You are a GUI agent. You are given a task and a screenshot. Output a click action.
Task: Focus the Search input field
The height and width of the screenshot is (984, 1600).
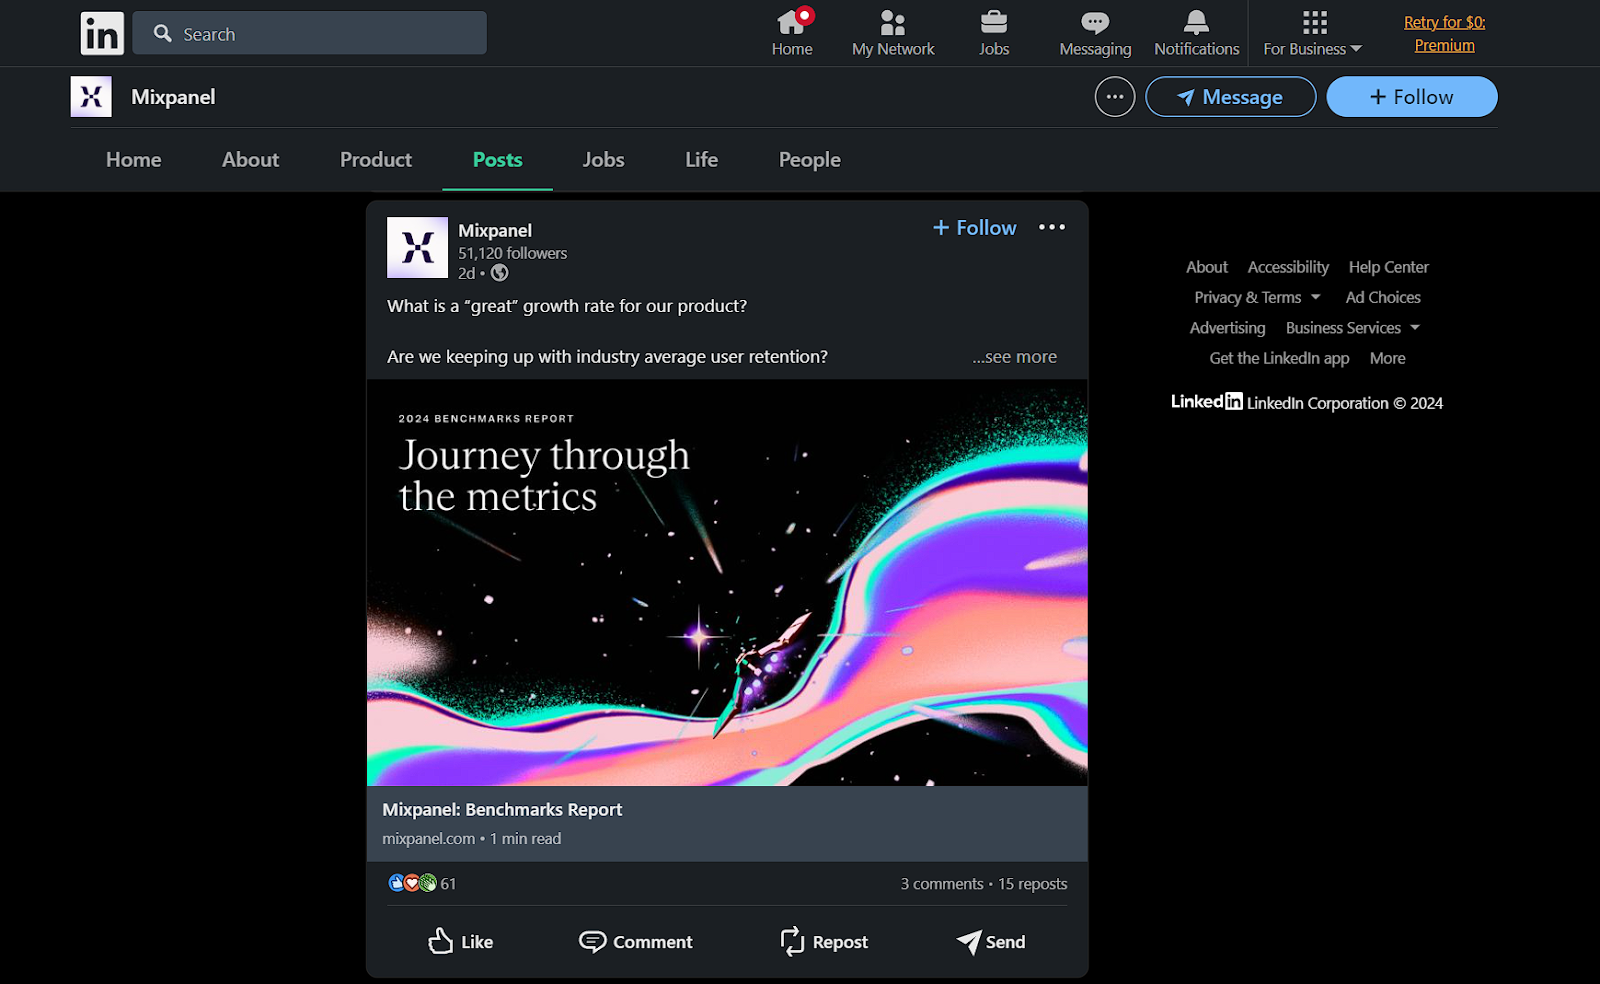click(x=310, y=33)
